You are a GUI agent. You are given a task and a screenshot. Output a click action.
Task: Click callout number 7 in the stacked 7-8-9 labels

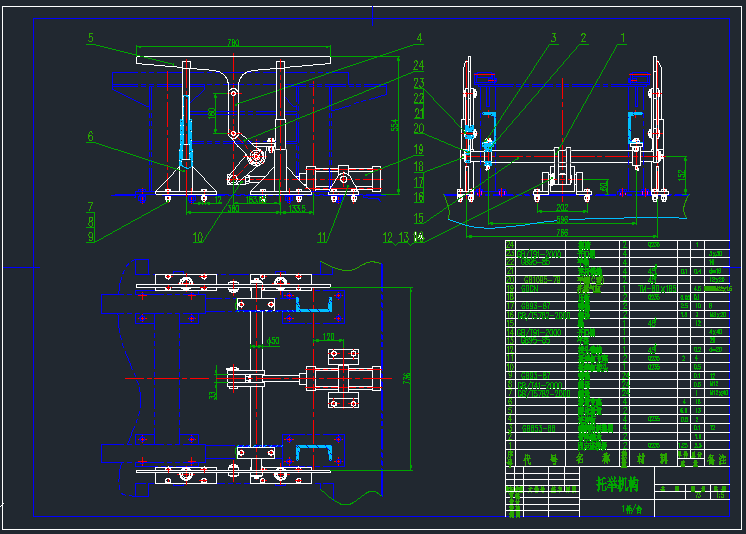pos(90,207)
